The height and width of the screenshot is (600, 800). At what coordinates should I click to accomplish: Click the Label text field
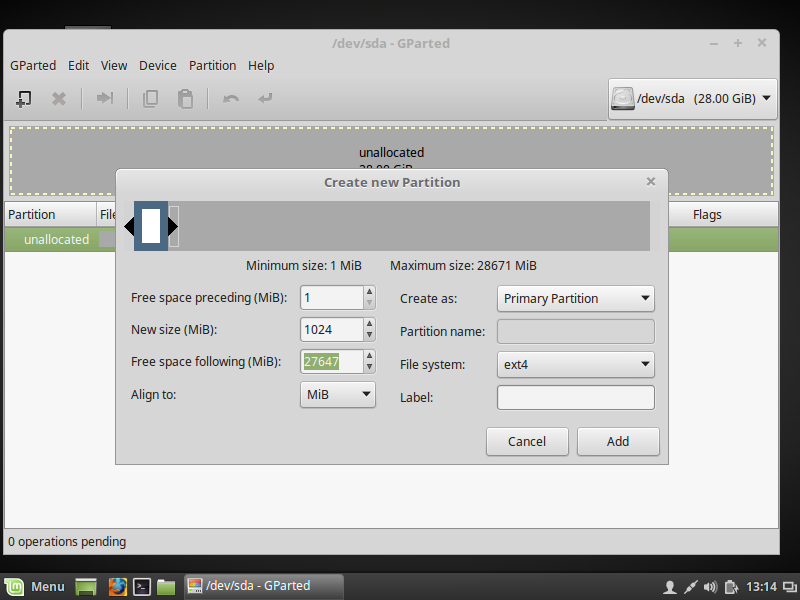(x=576, y=397)
